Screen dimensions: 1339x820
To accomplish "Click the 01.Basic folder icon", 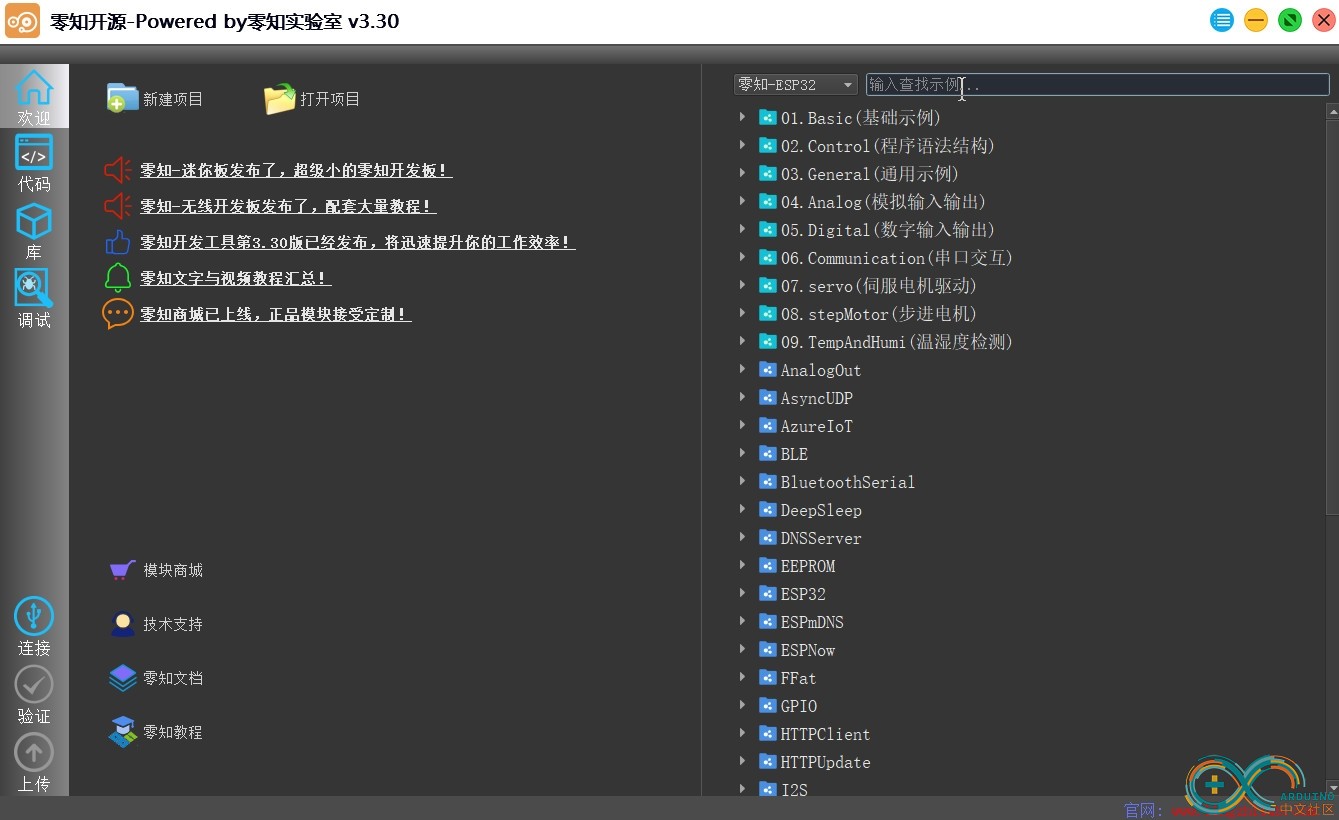I will (x=768, y=117).
